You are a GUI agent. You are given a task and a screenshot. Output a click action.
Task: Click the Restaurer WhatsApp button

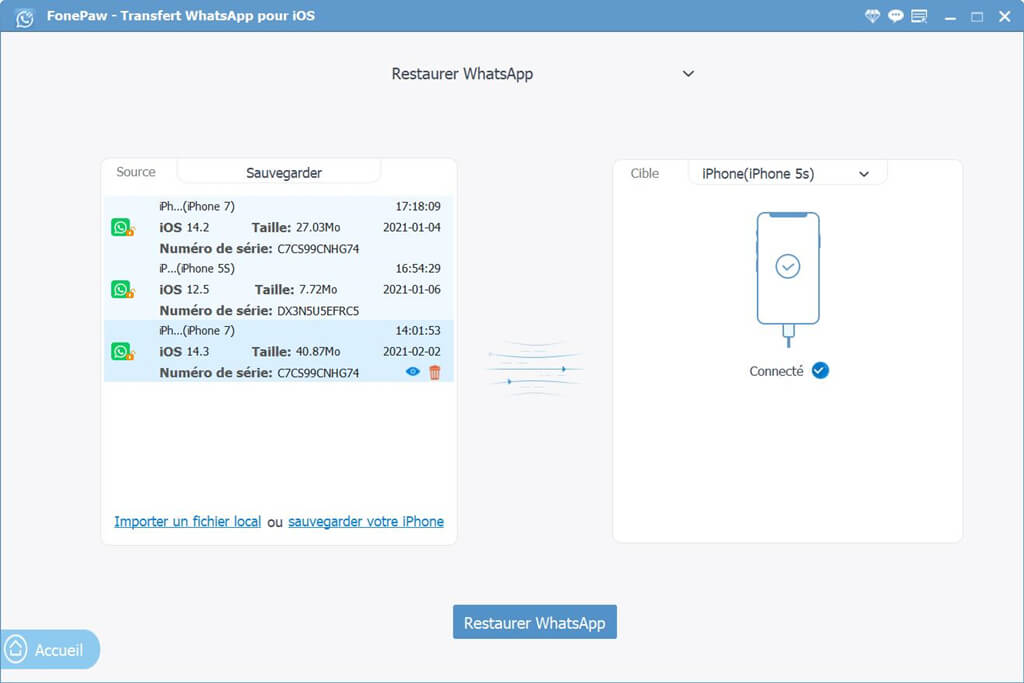click(x=535, y=622)
